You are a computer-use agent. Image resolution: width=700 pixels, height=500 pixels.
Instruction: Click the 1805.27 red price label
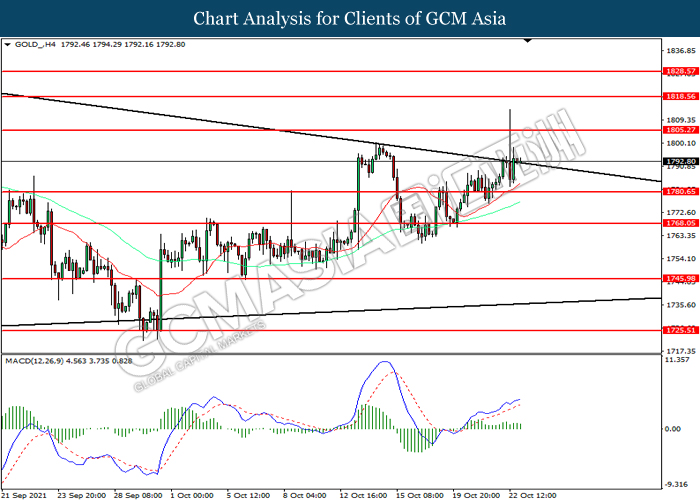[680, 130]
